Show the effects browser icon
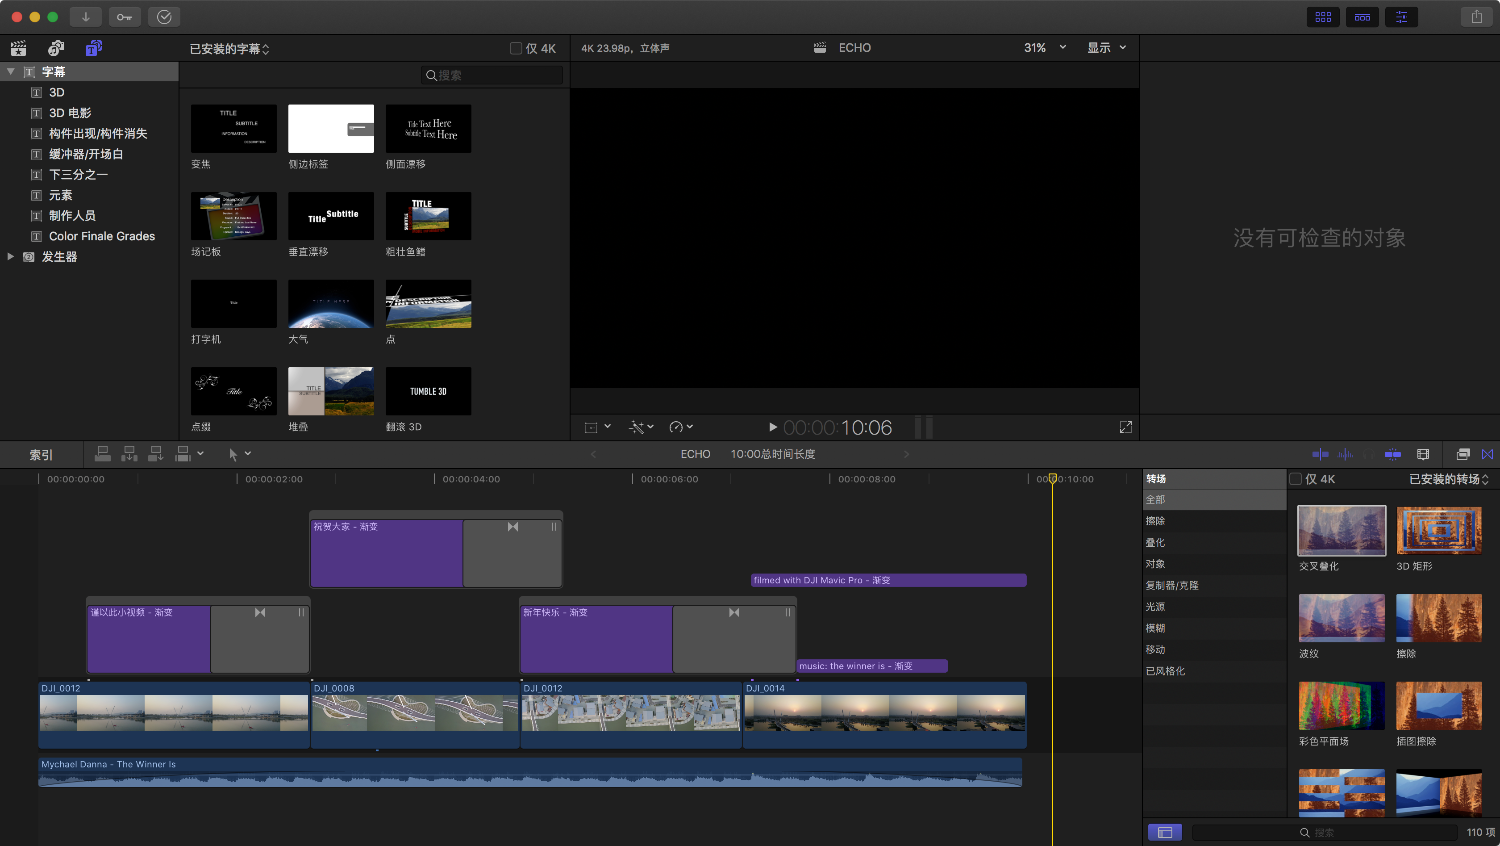Viewport: 1500px width, 846px height. pos(1463,454)
